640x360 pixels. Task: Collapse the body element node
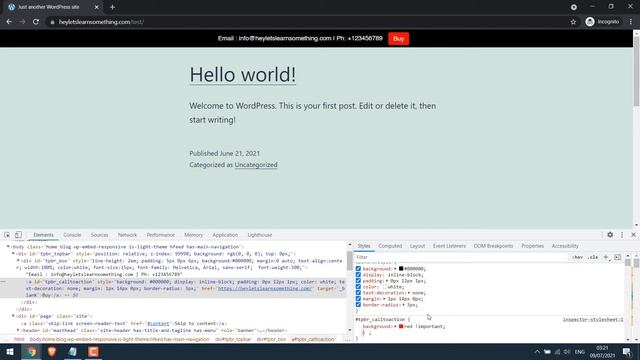click(8, 247)
